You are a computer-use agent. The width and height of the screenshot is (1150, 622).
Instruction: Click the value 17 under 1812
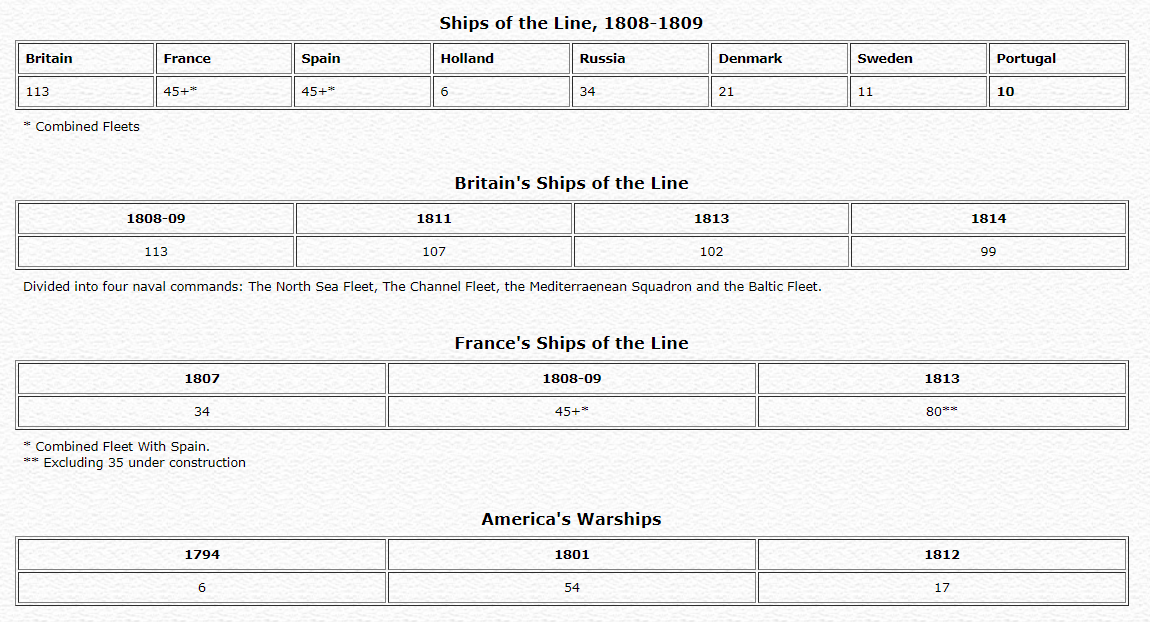point(942,588)
